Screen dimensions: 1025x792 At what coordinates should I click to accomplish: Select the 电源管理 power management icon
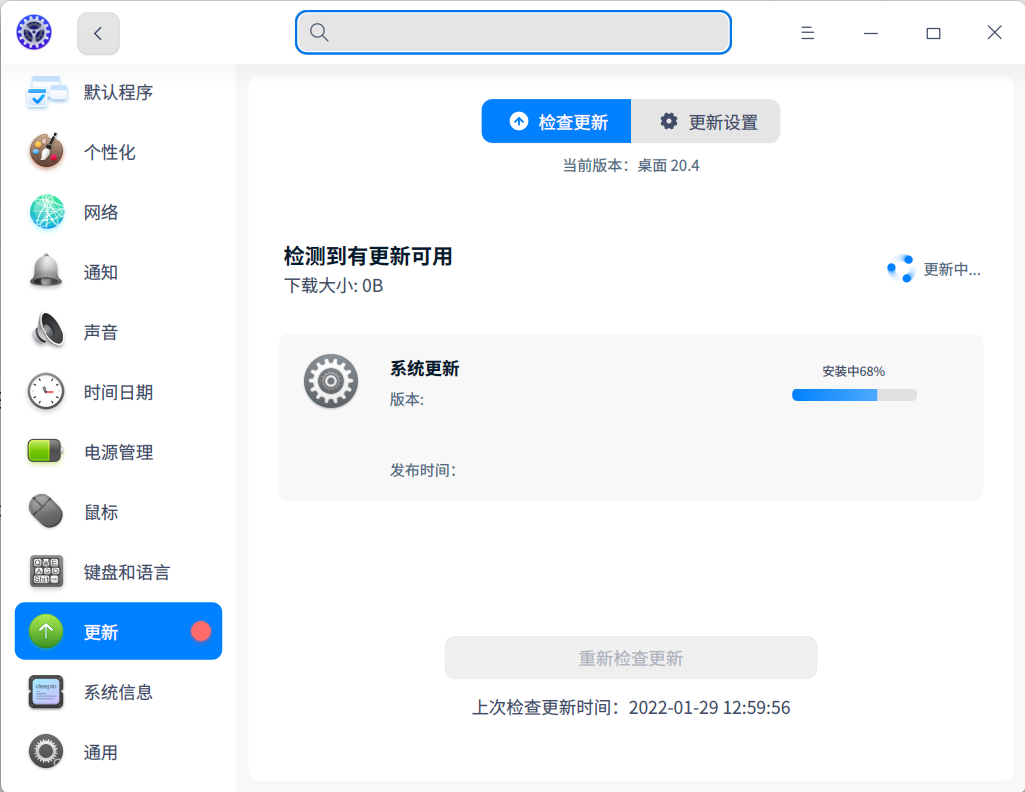coord(45,452)
